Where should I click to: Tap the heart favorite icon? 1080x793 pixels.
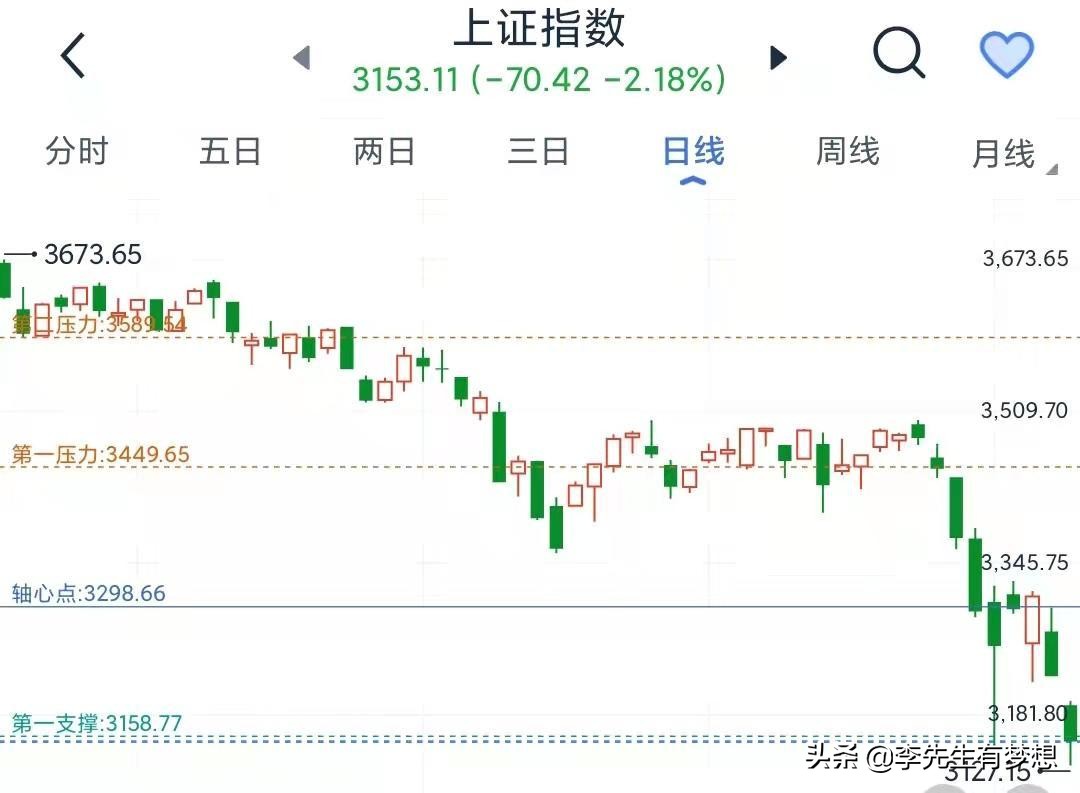[1007, 54]
